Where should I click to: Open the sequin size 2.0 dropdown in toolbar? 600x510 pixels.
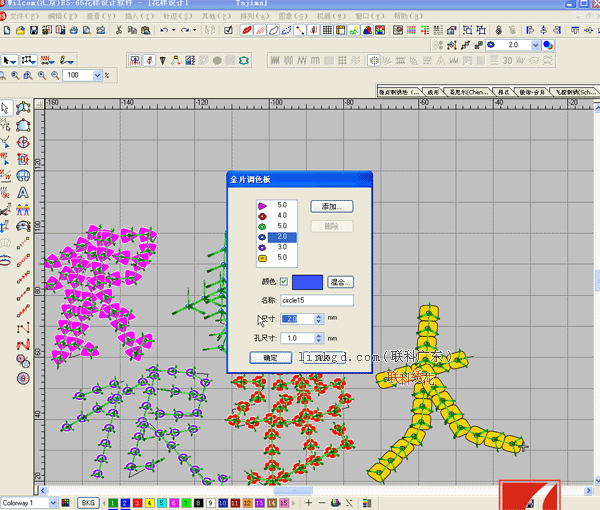click(536, 45)
